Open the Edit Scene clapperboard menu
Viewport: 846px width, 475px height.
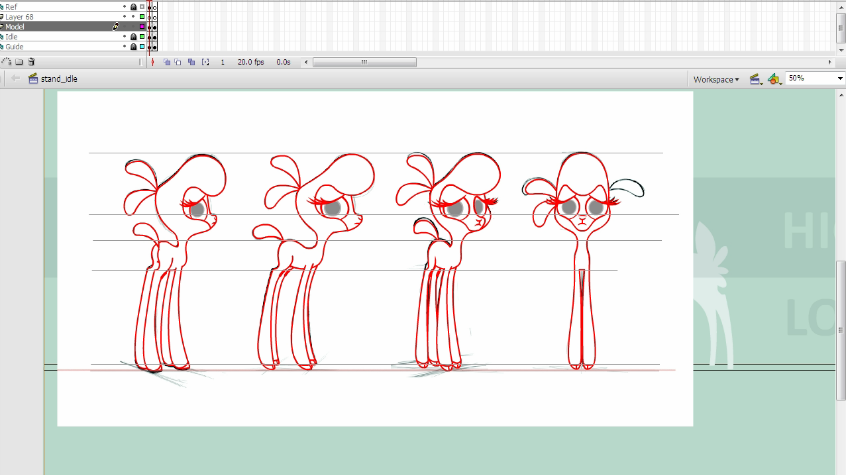[756, 78]
